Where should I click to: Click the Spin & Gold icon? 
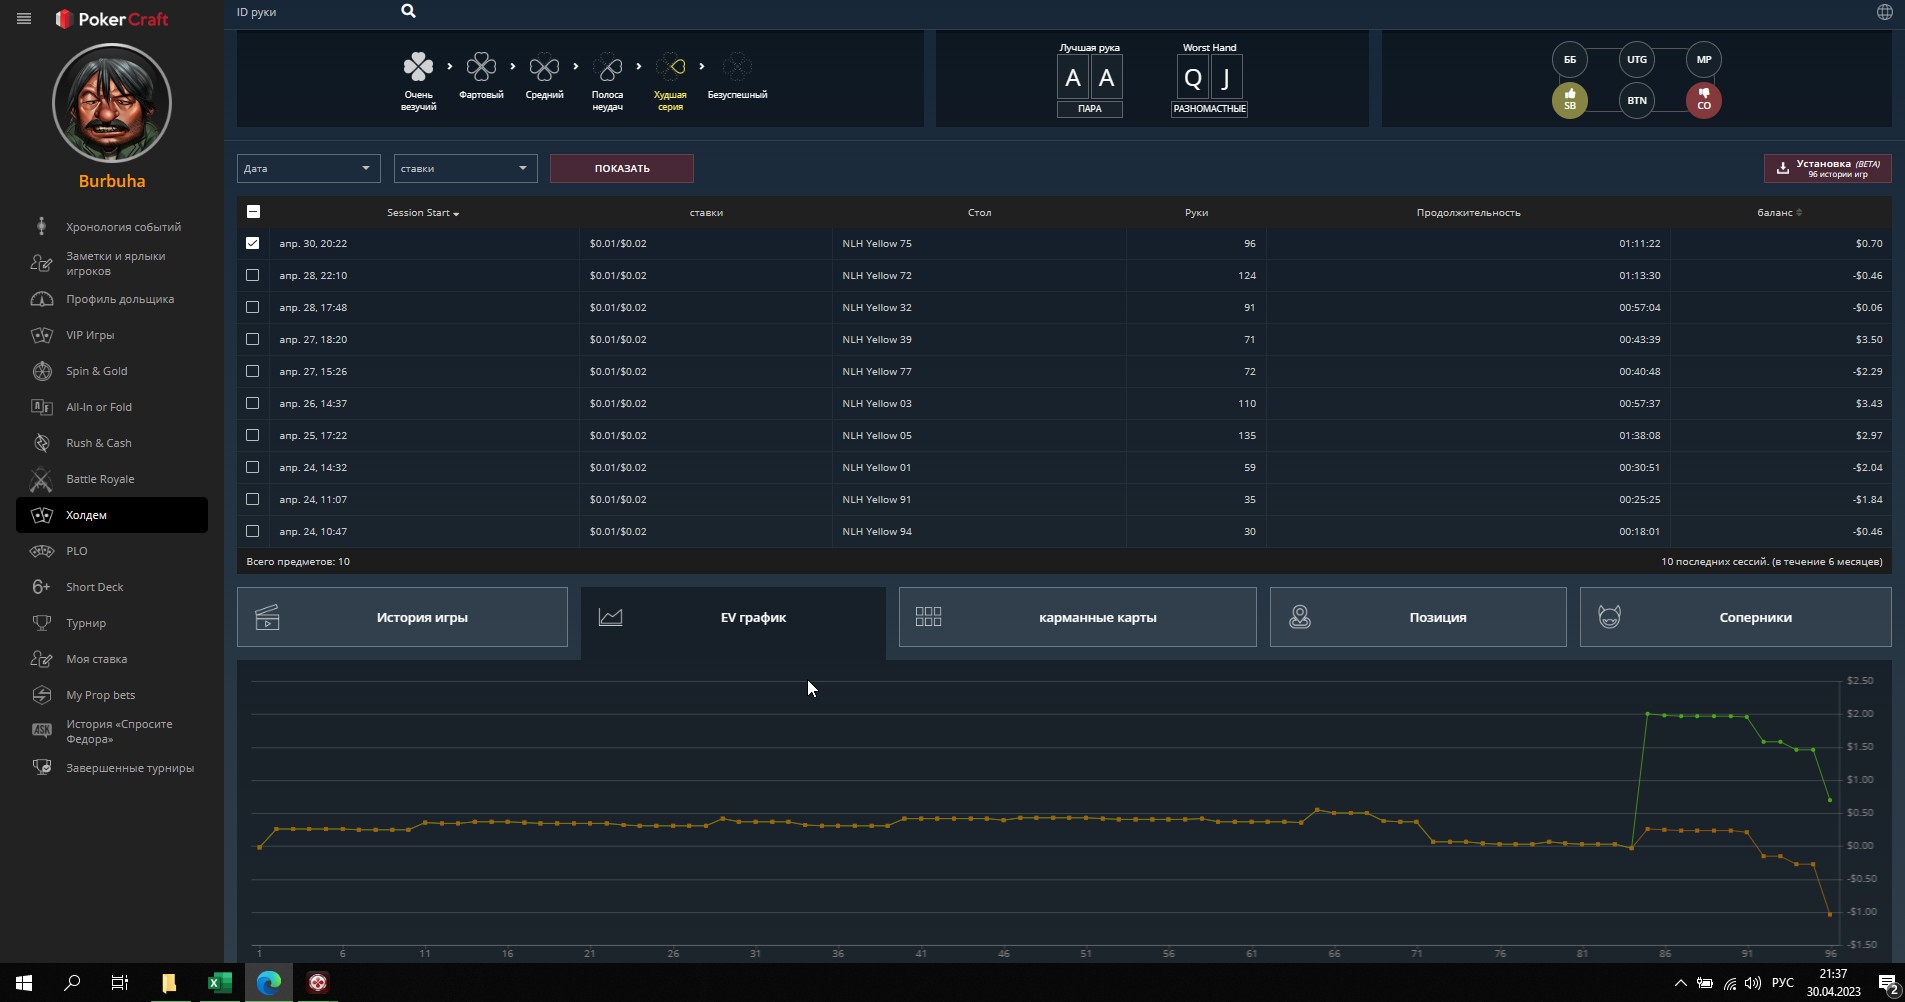click(42, 371)
